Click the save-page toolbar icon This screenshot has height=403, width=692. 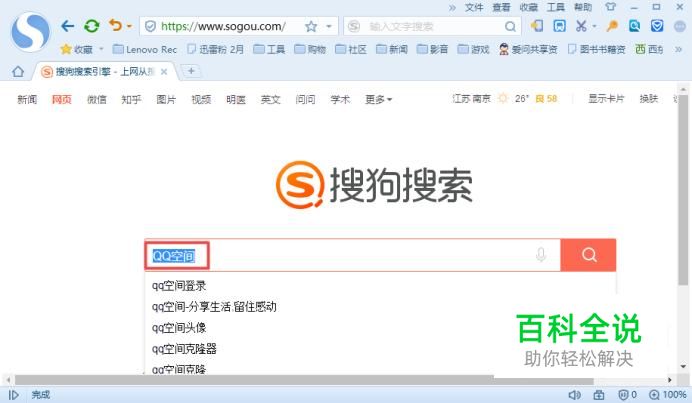tap(560, 26)
